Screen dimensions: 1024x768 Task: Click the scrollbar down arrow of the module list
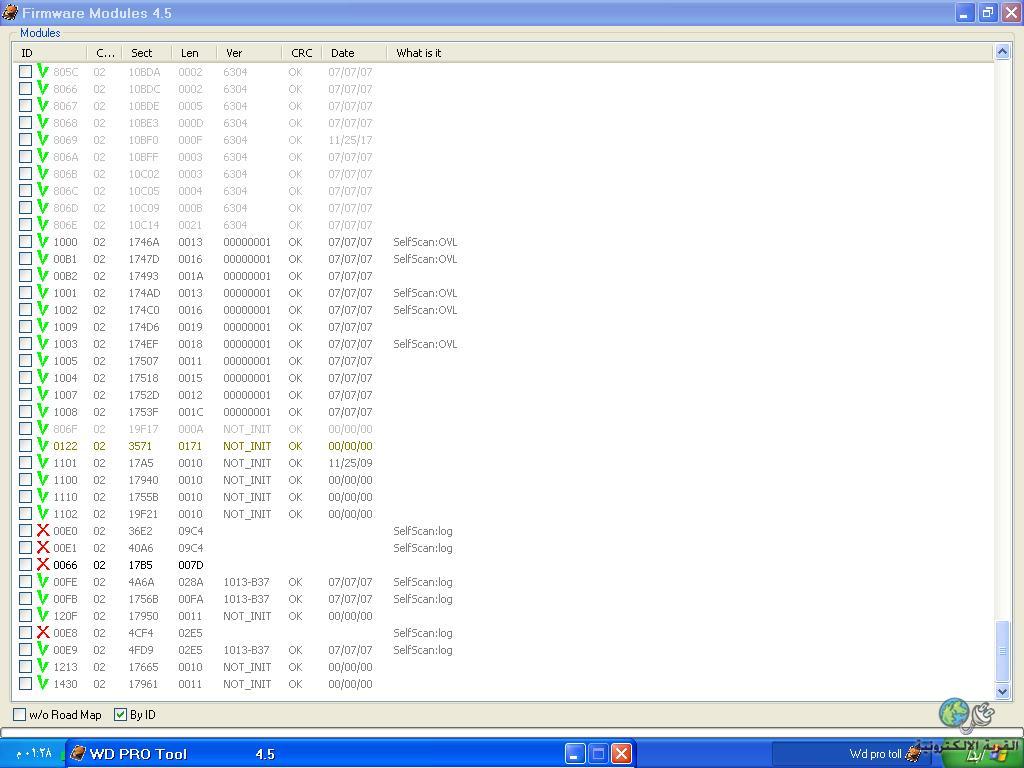[x=1002, y=691]
